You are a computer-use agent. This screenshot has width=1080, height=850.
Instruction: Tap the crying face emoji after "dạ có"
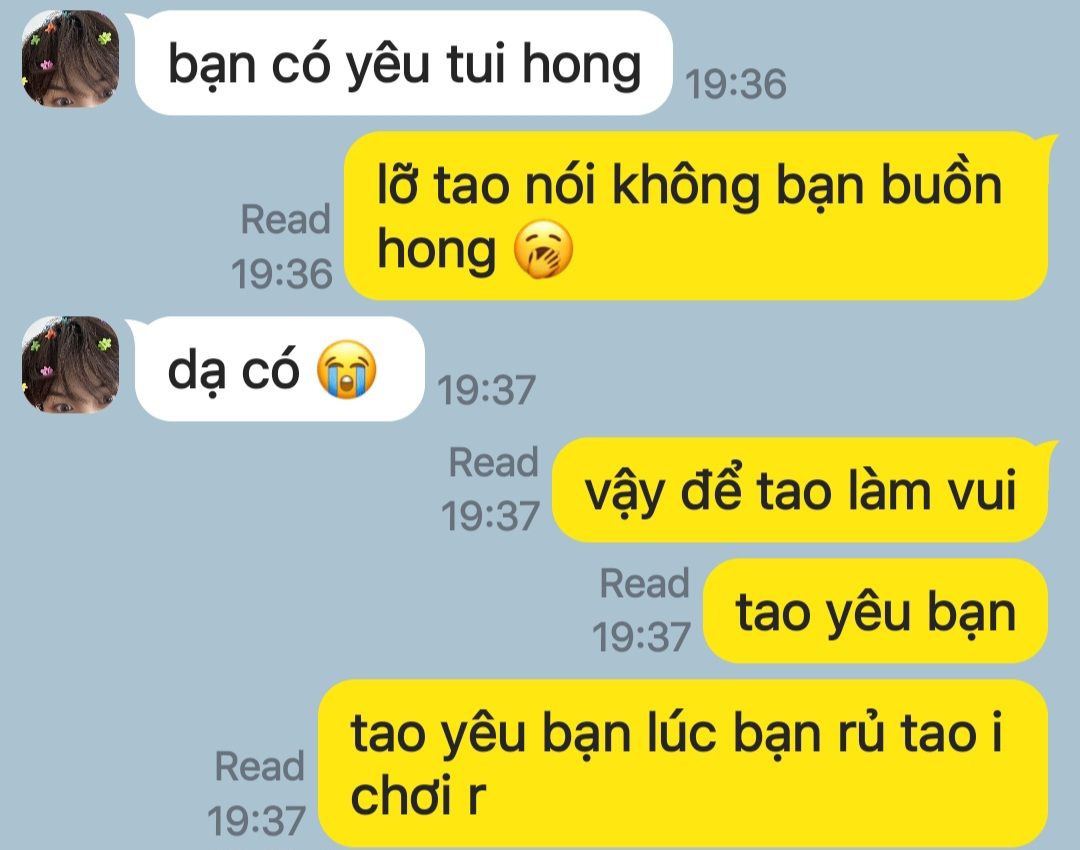[x=346, y=369]
